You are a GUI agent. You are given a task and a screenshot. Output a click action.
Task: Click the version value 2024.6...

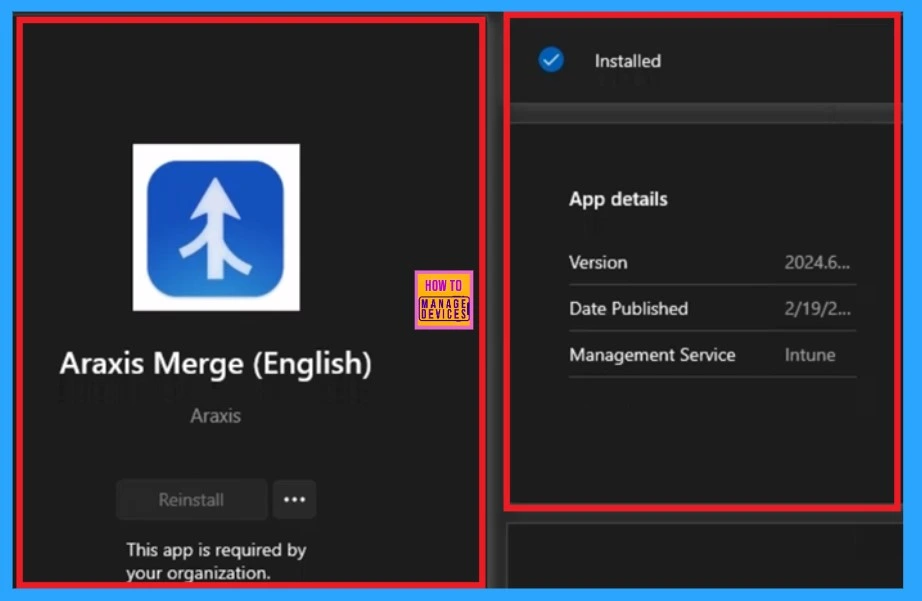coord(817,262)
